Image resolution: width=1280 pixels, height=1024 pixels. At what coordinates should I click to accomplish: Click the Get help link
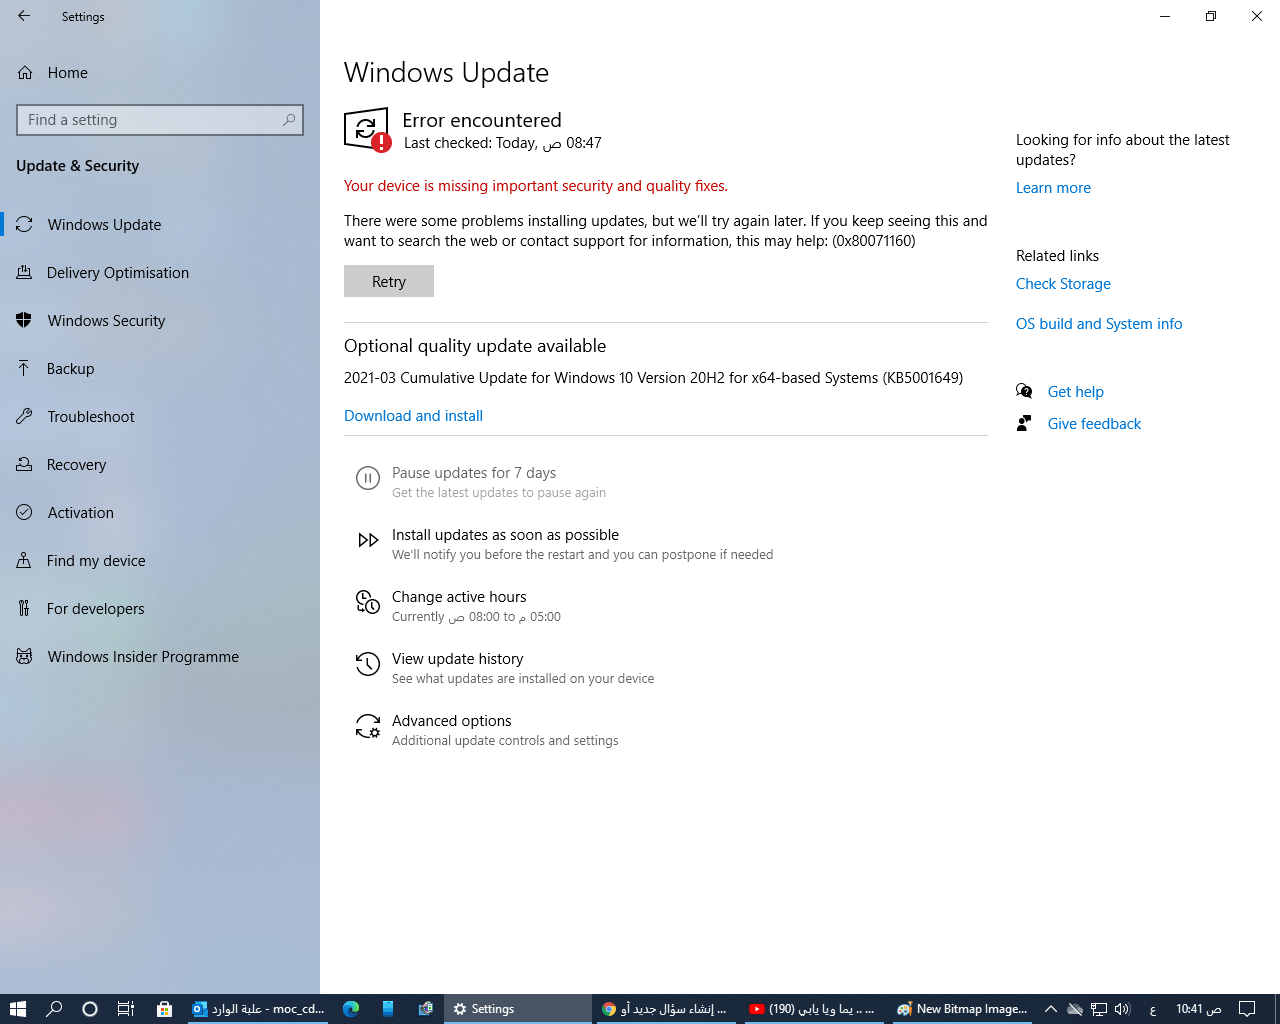(x=1076, y=392)
